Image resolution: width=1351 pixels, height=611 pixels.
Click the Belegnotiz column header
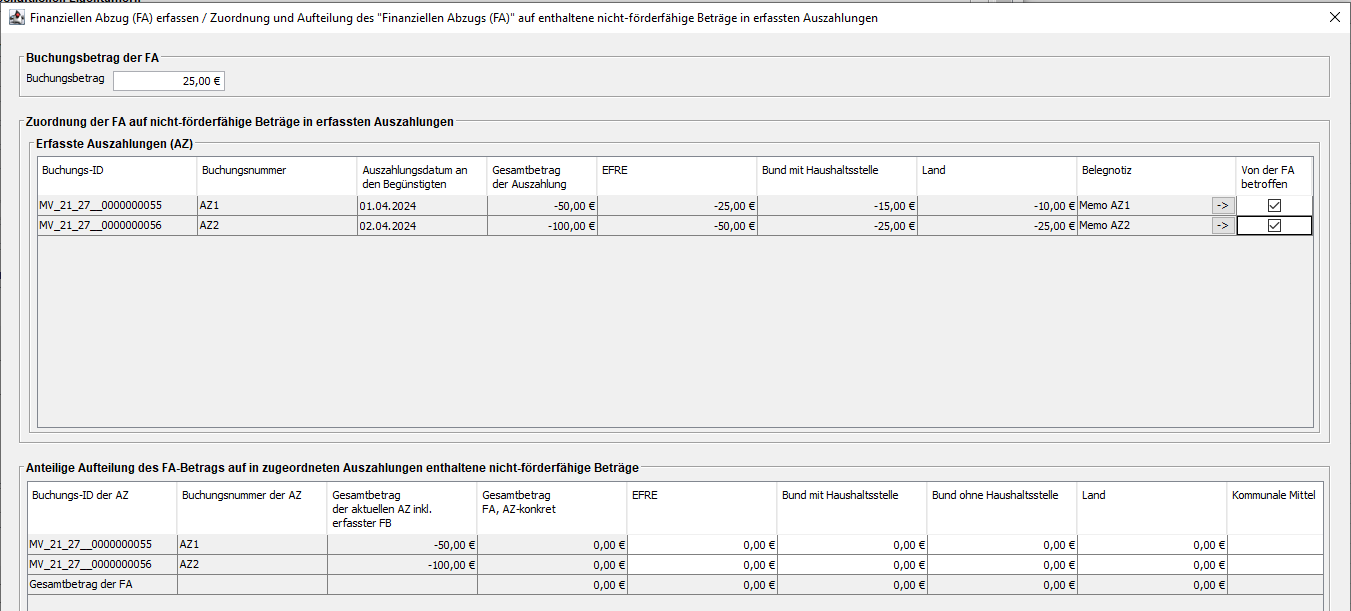[x=1157, y=176]
